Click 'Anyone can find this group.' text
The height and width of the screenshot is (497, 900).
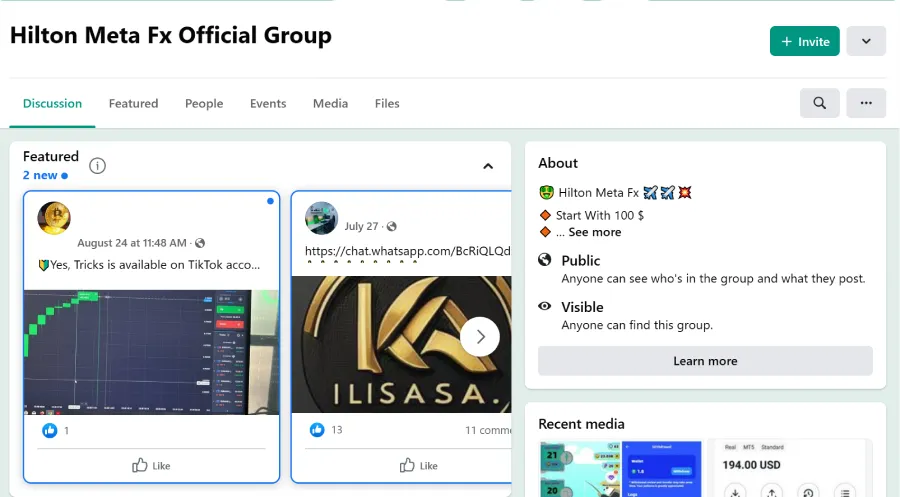637,325
